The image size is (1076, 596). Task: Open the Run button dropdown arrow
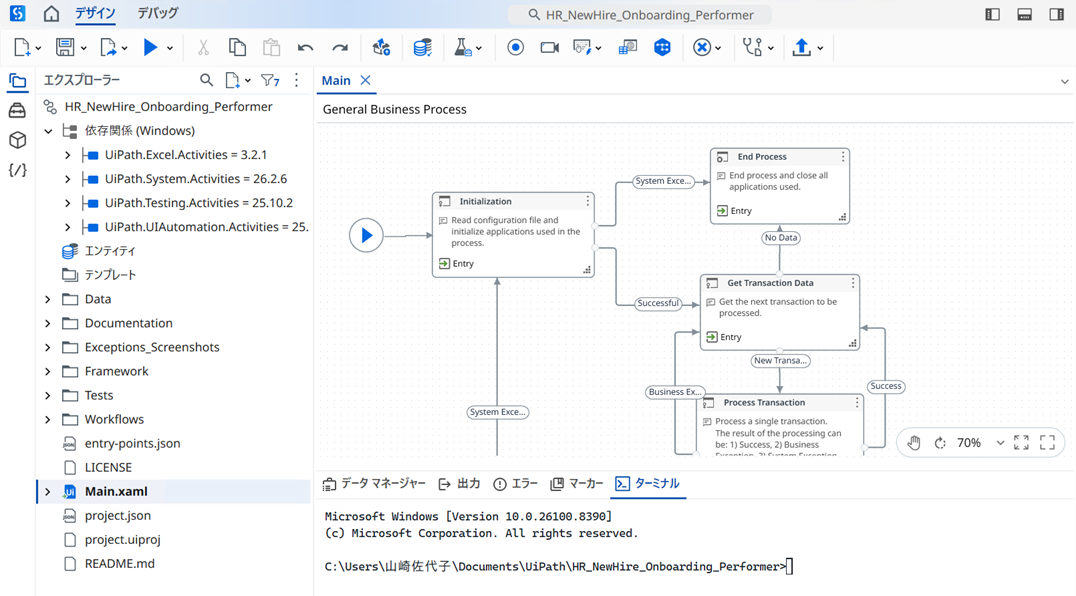point(169,48)
